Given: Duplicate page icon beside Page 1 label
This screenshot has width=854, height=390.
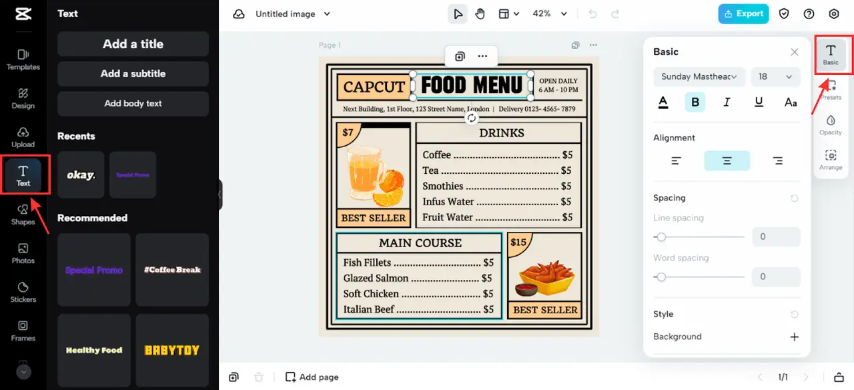Looking at the screenshot, I should [x=576, y=45].
